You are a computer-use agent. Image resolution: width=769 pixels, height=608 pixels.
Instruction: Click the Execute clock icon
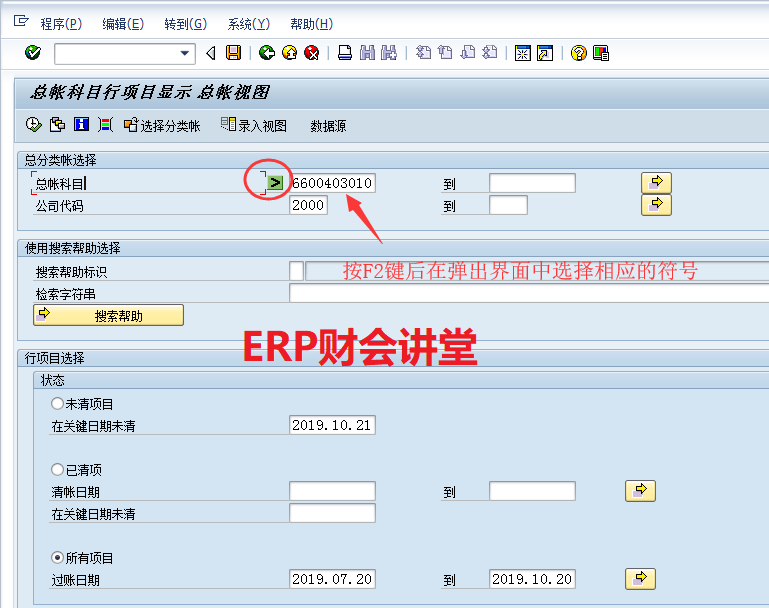pos(33,125)
